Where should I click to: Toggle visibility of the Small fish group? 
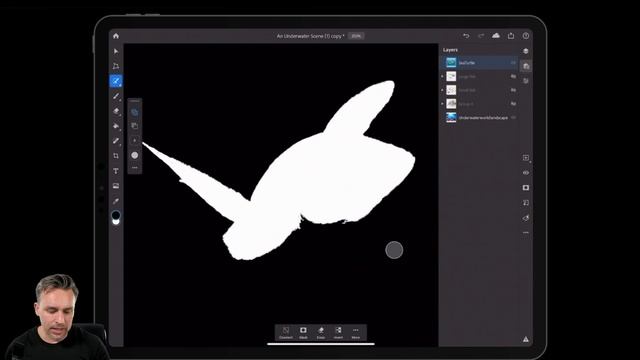513,90
